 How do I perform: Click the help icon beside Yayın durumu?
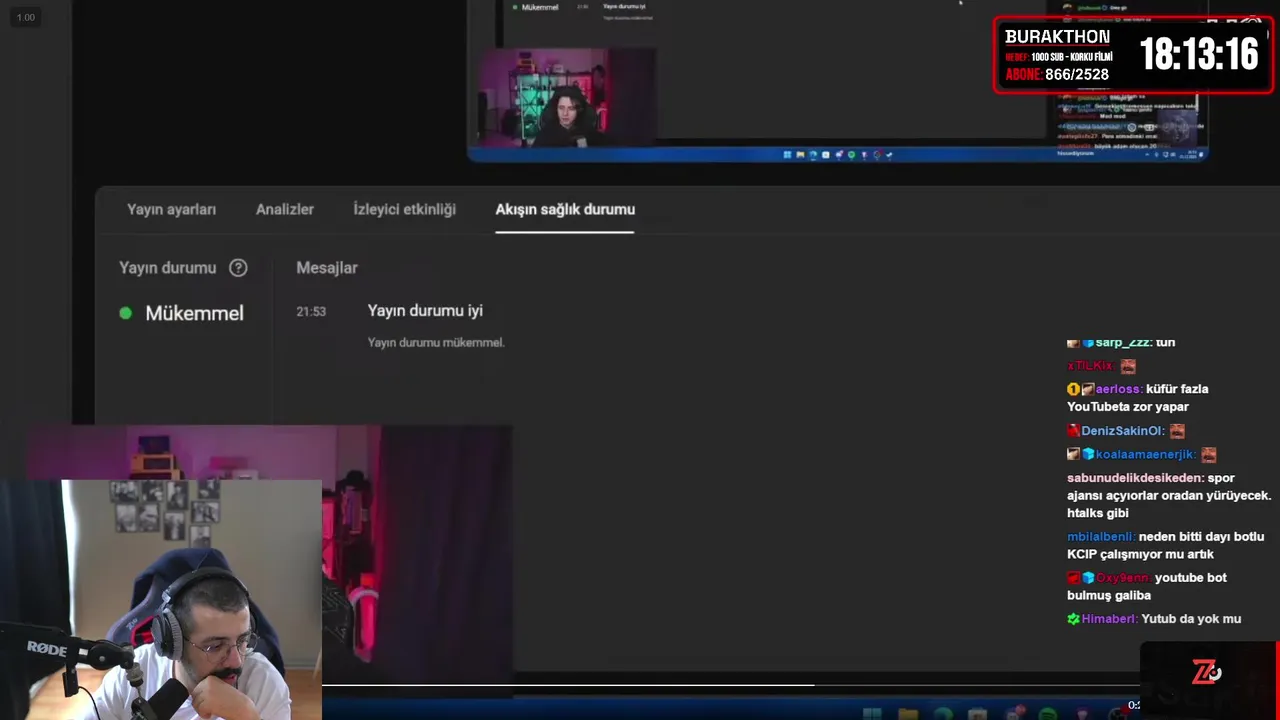click(238, 268)
